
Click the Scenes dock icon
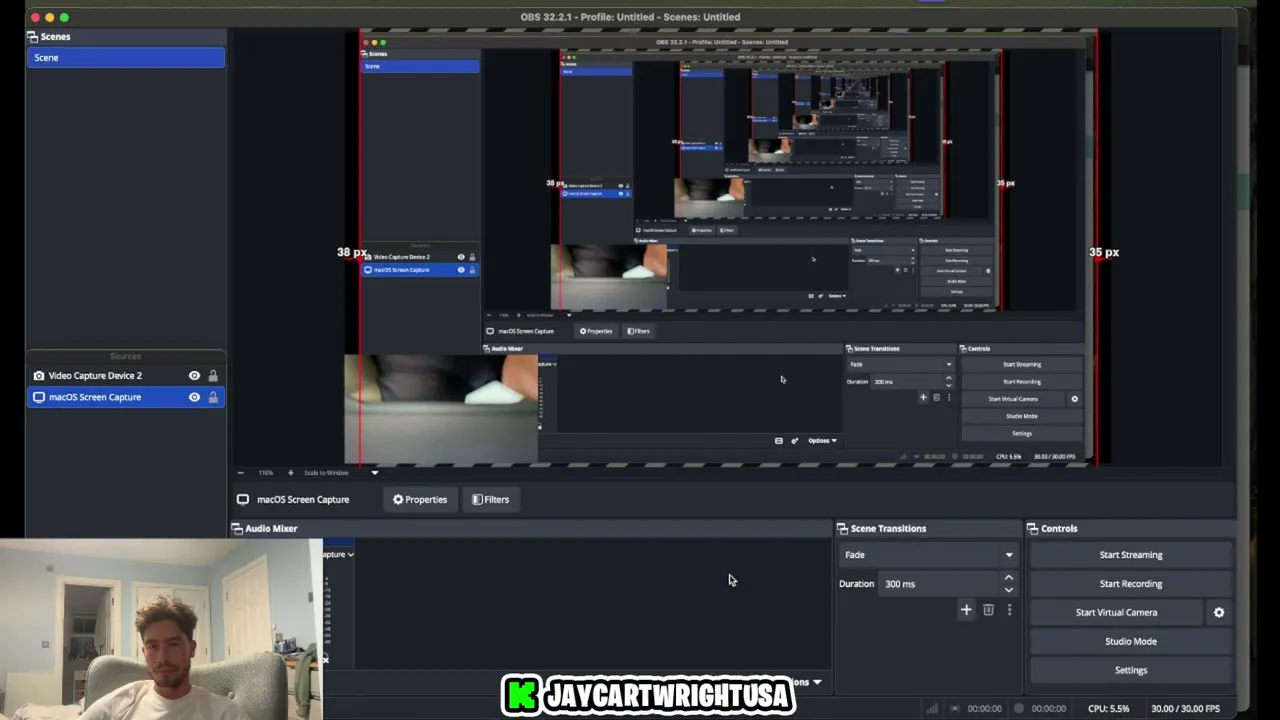click(33, 37)
